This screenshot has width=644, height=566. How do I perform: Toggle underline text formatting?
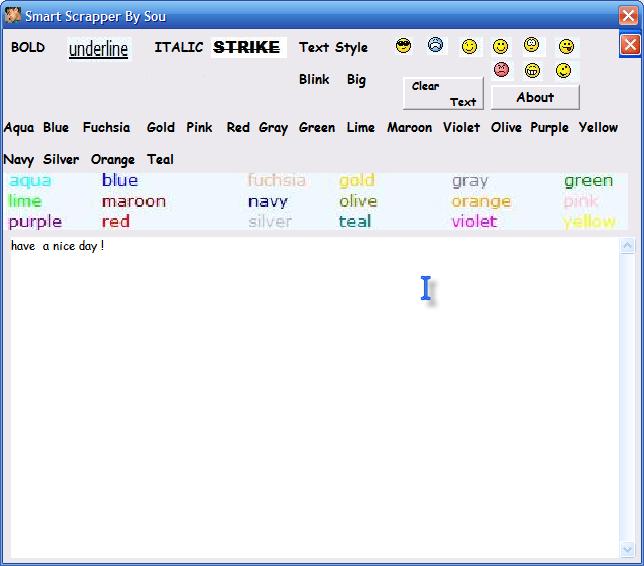point(98,49)
